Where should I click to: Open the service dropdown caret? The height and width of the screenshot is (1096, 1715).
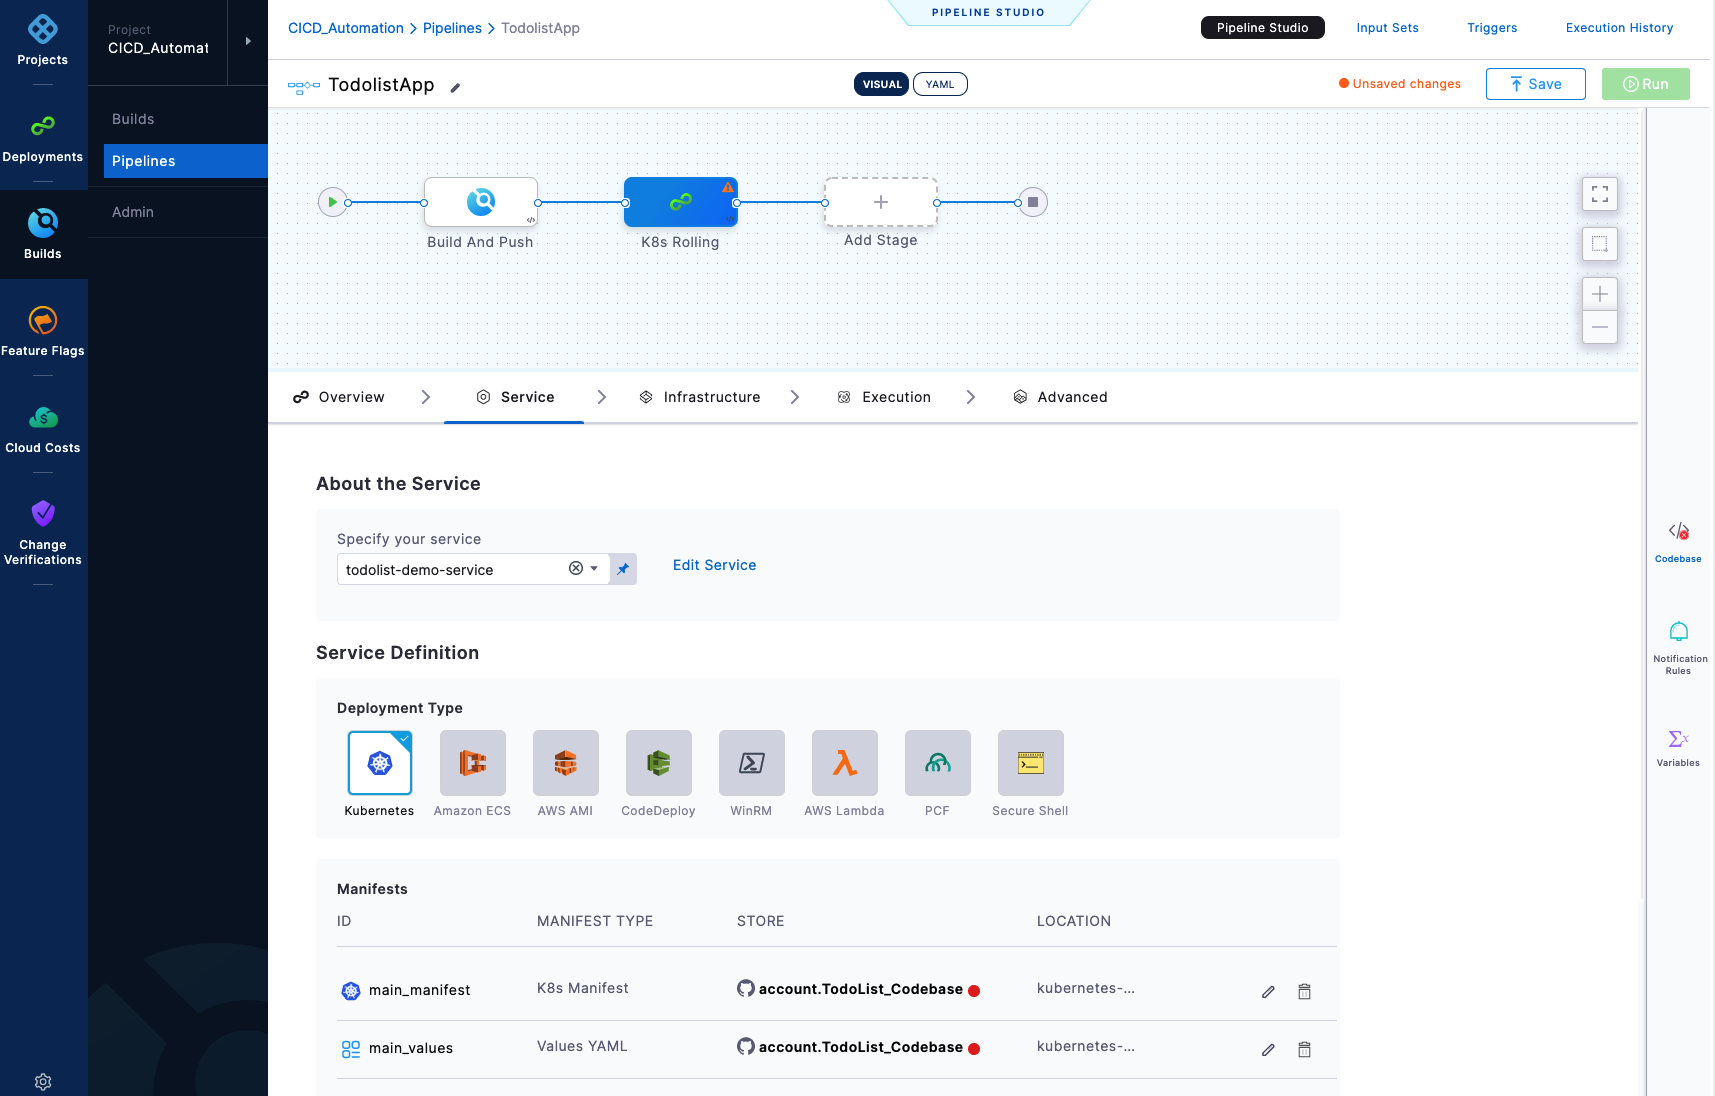594,568
